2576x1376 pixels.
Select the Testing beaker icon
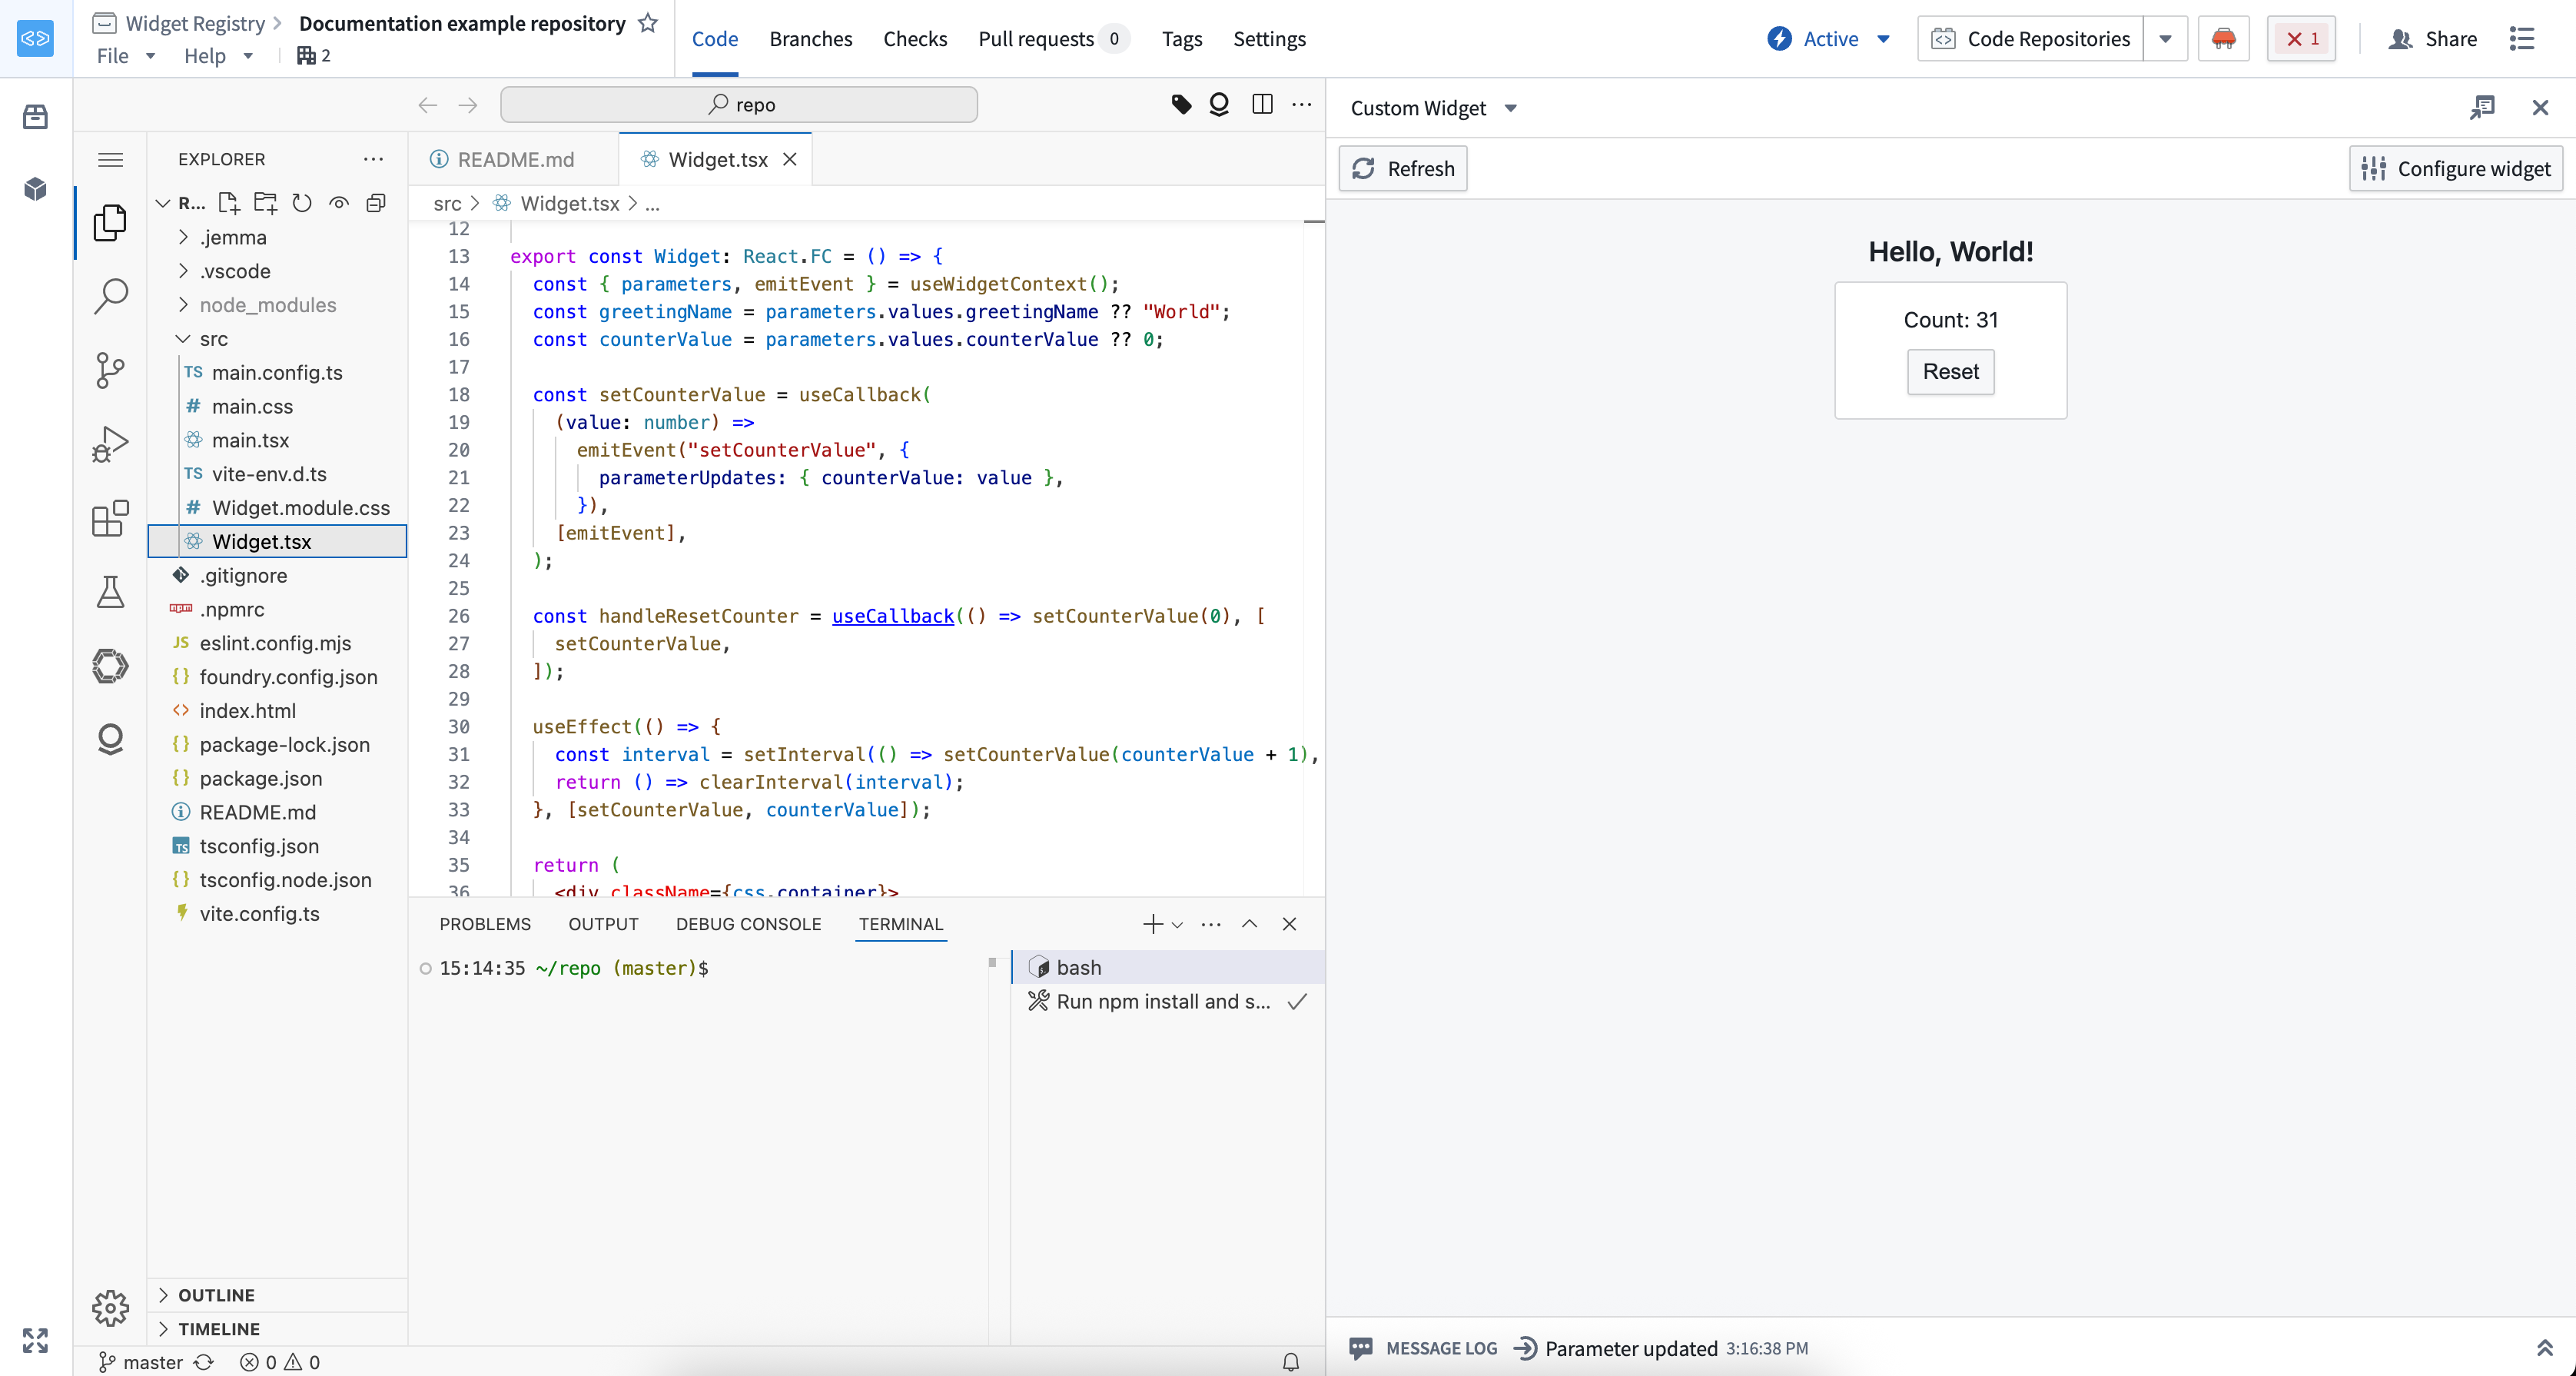(x=110, y=591)
